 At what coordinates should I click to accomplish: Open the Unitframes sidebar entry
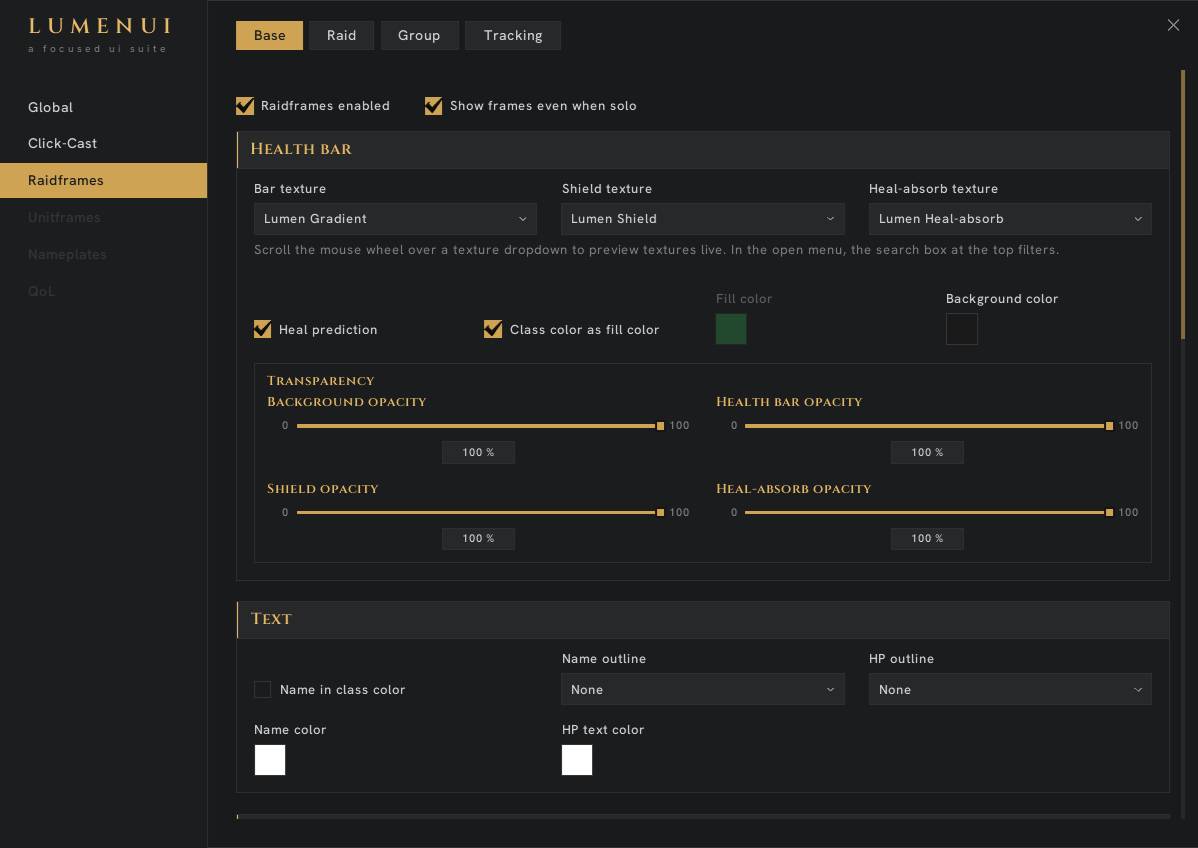pyautogui.click(x=103, y=218)
